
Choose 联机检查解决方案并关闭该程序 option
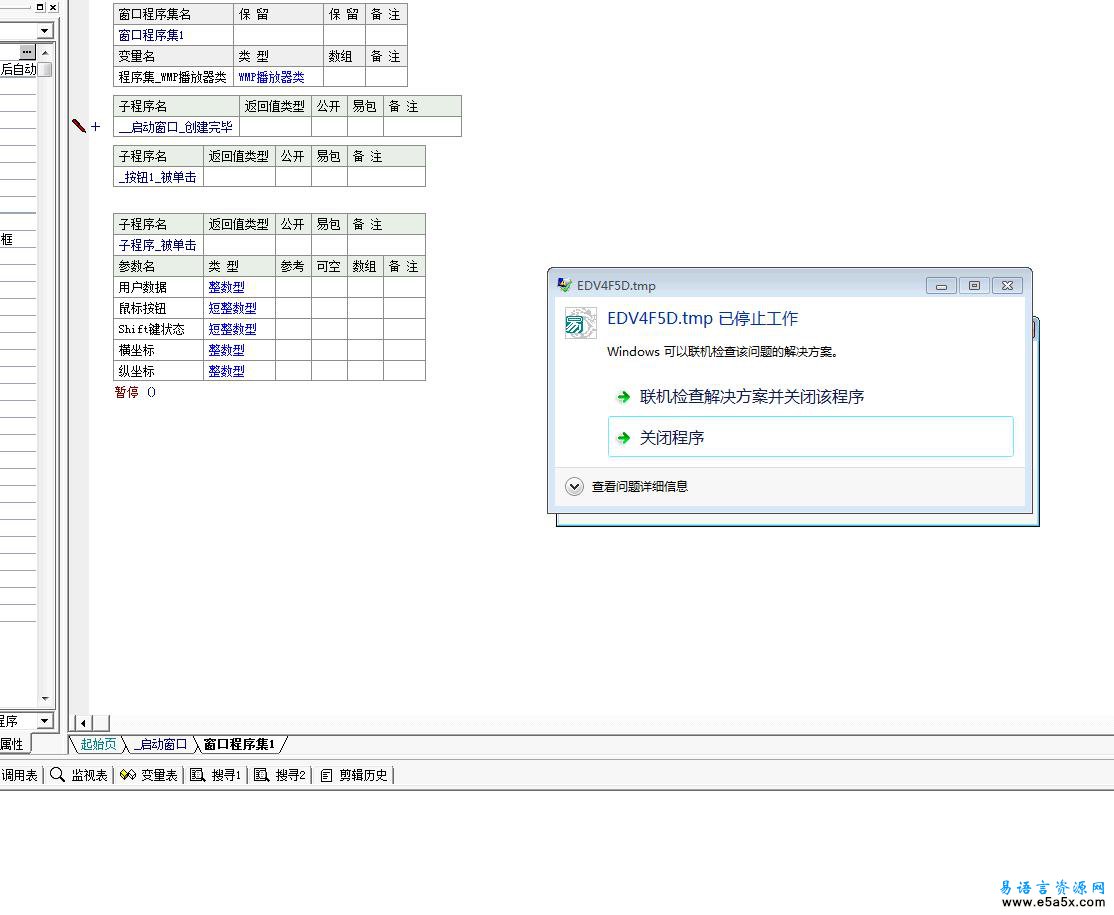(x=751, y=397)
